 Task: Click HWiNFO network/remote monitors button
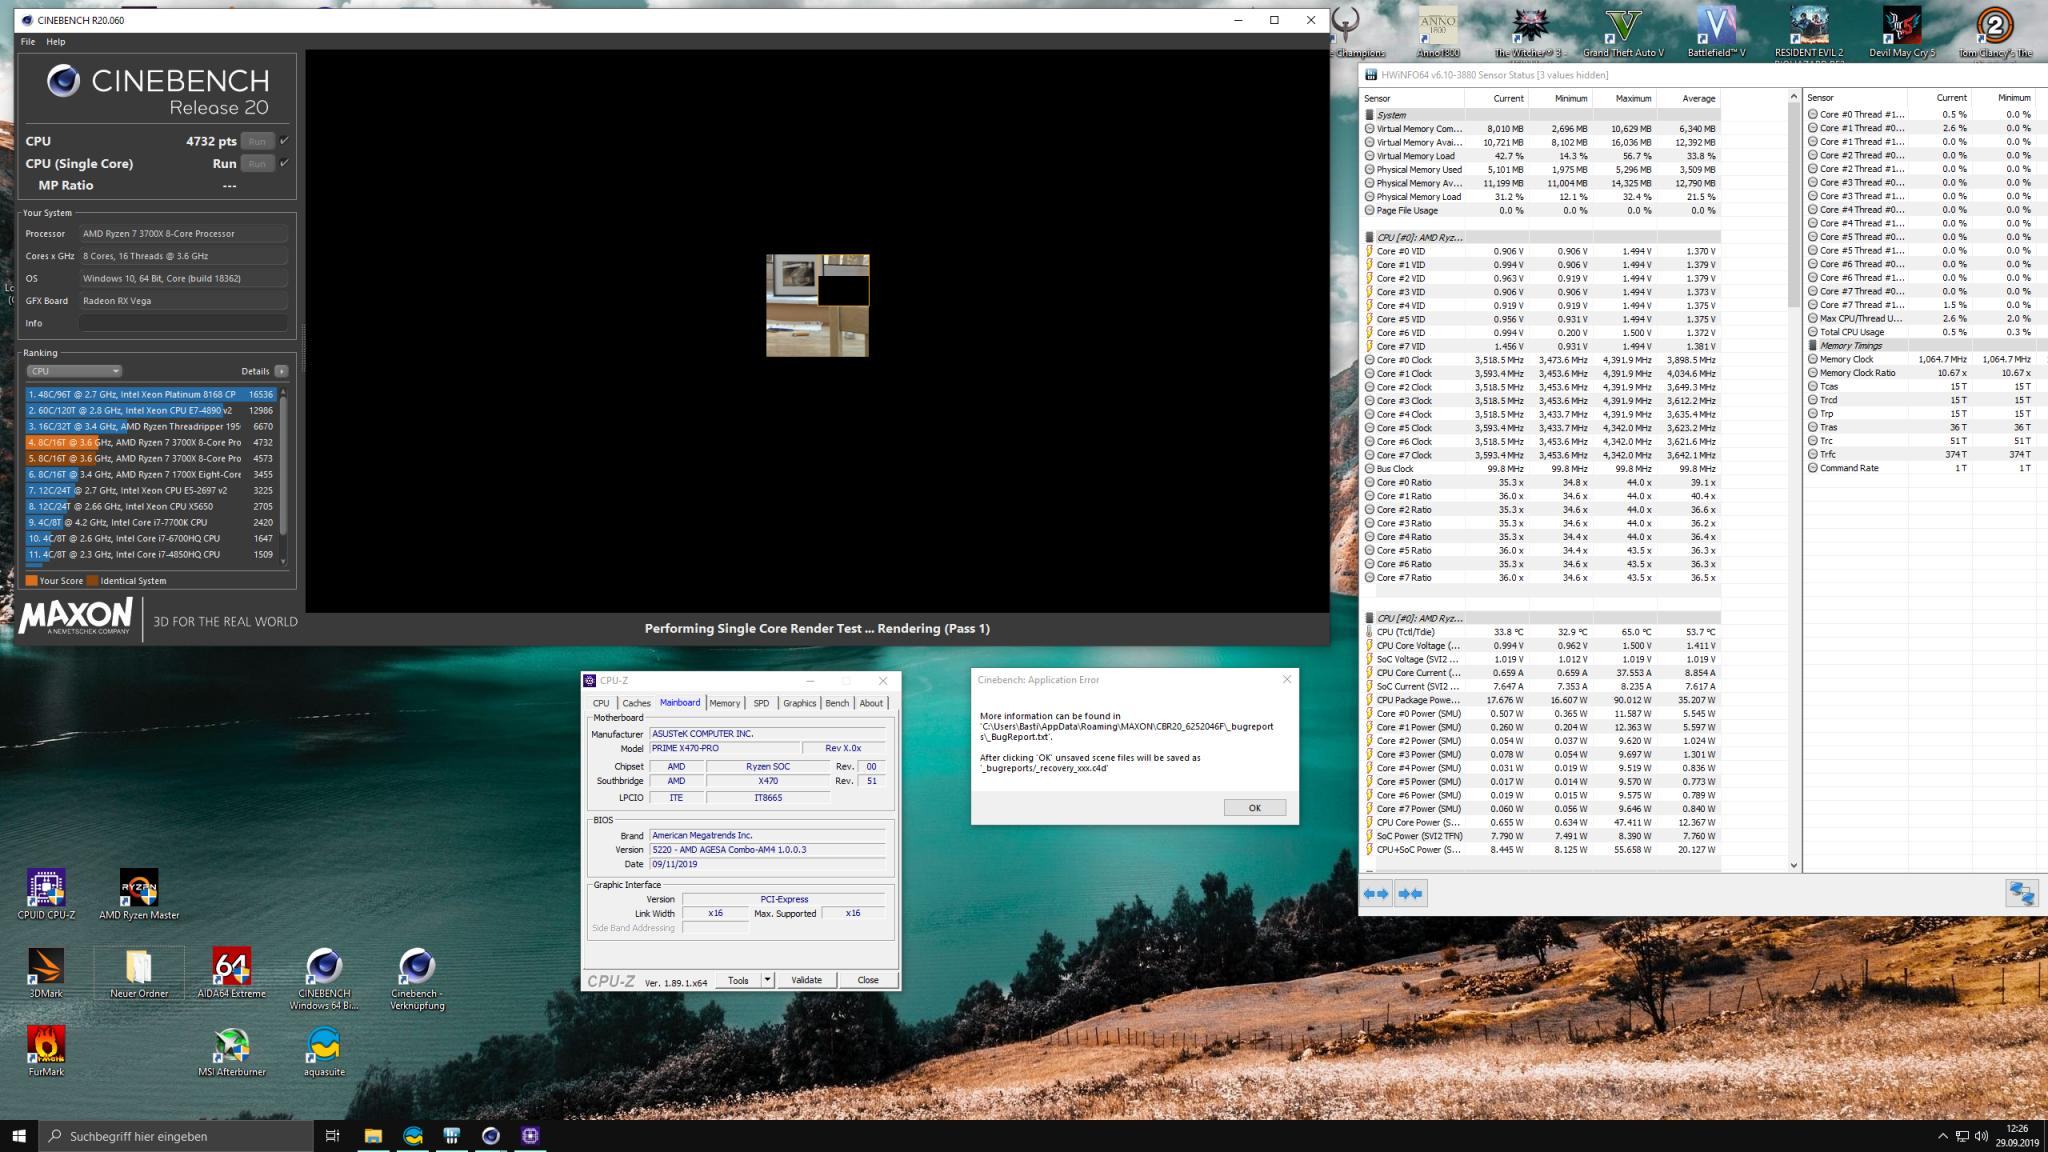2021,893
